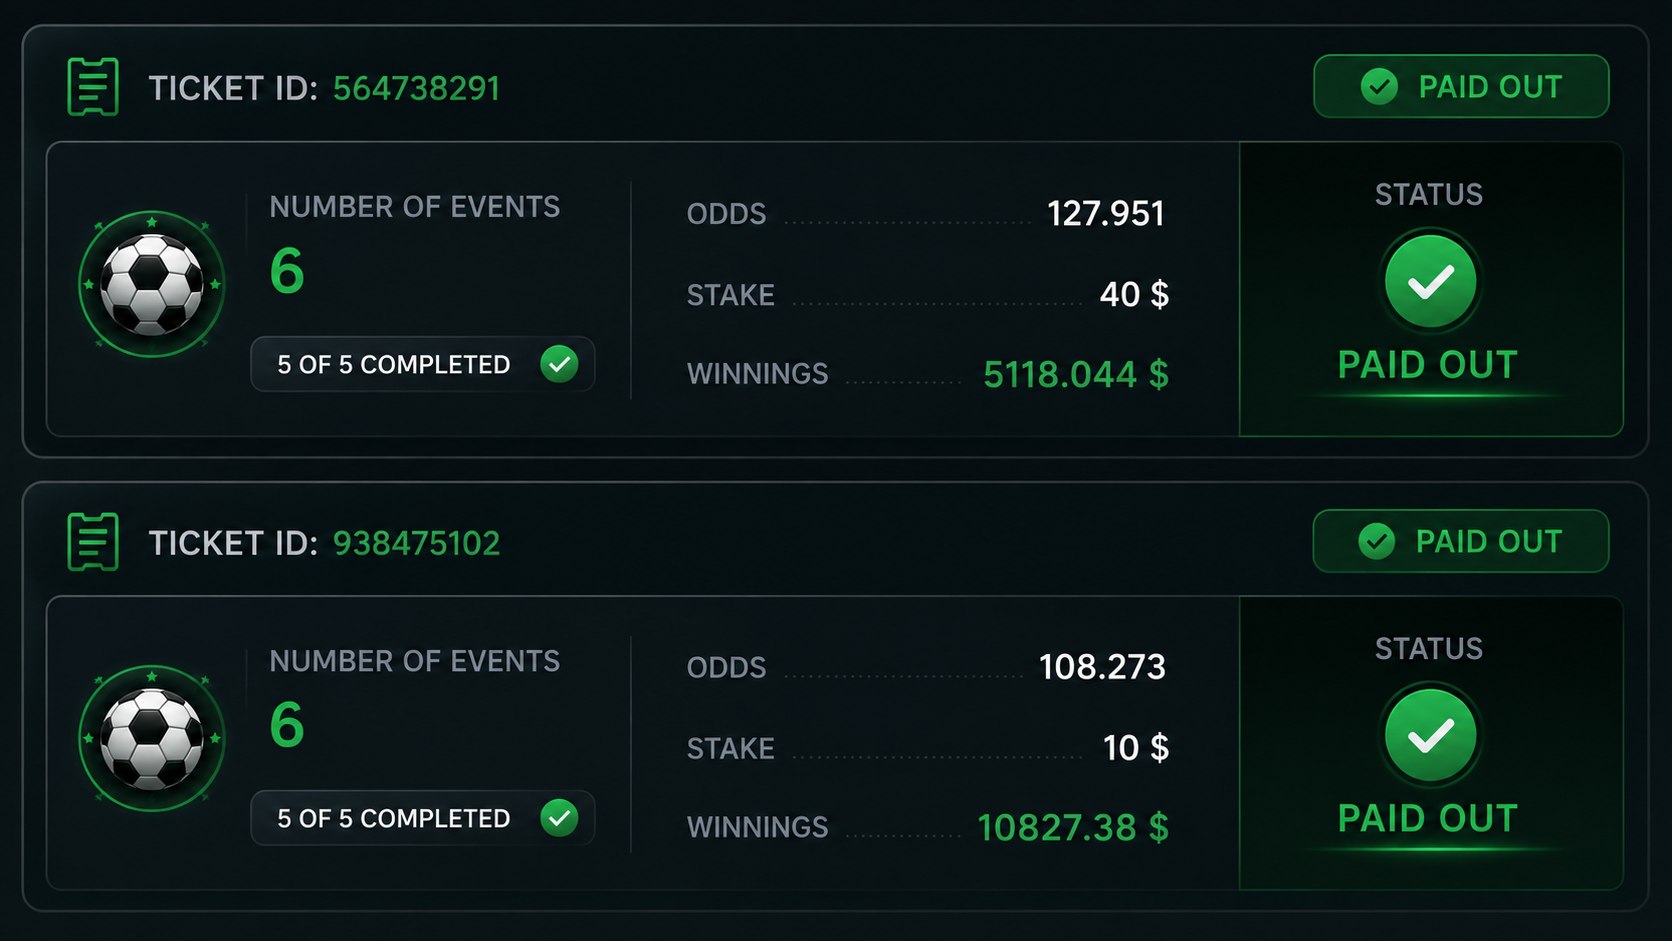Select the 10827.38 $ winnings amount

1073,828
